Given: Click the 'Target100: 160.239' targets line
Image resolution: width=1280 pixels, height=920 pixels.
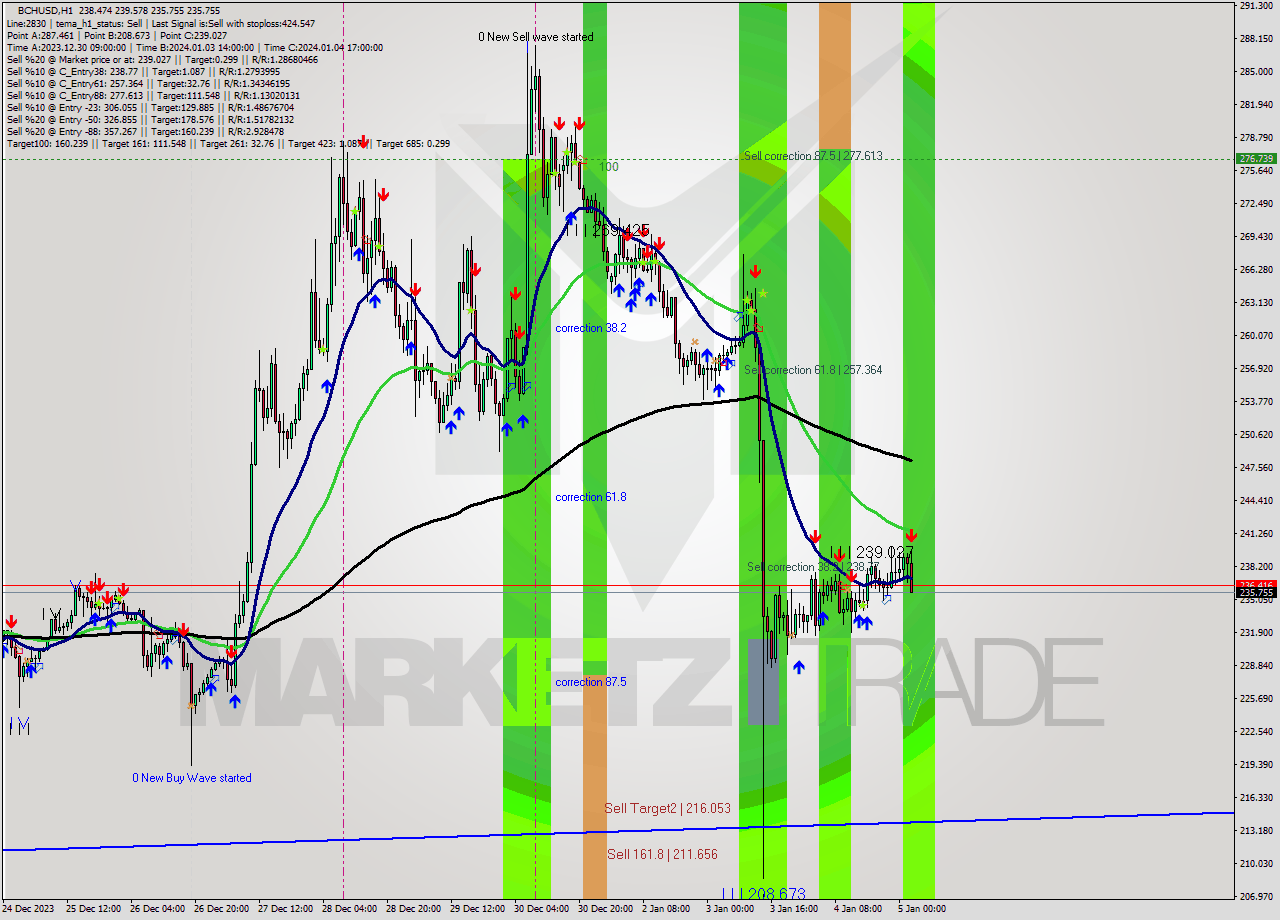Looking at the screenshot, I should click(228, 143).
